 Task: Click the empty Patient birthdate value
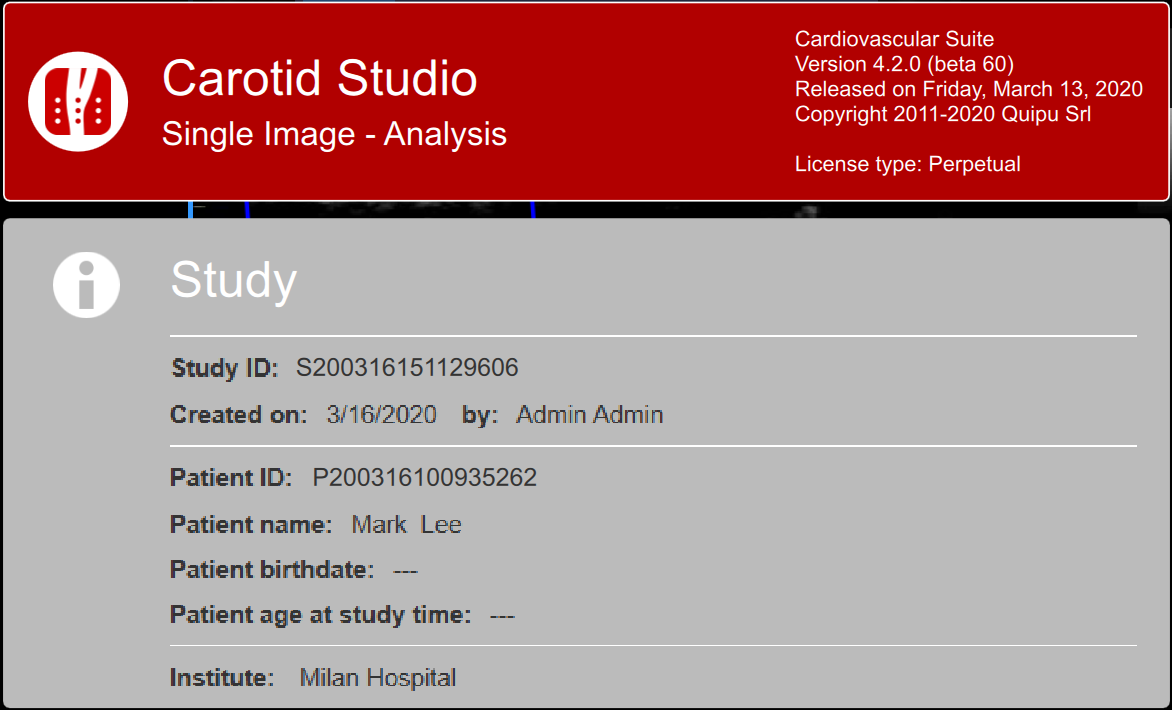pos(405,571)
